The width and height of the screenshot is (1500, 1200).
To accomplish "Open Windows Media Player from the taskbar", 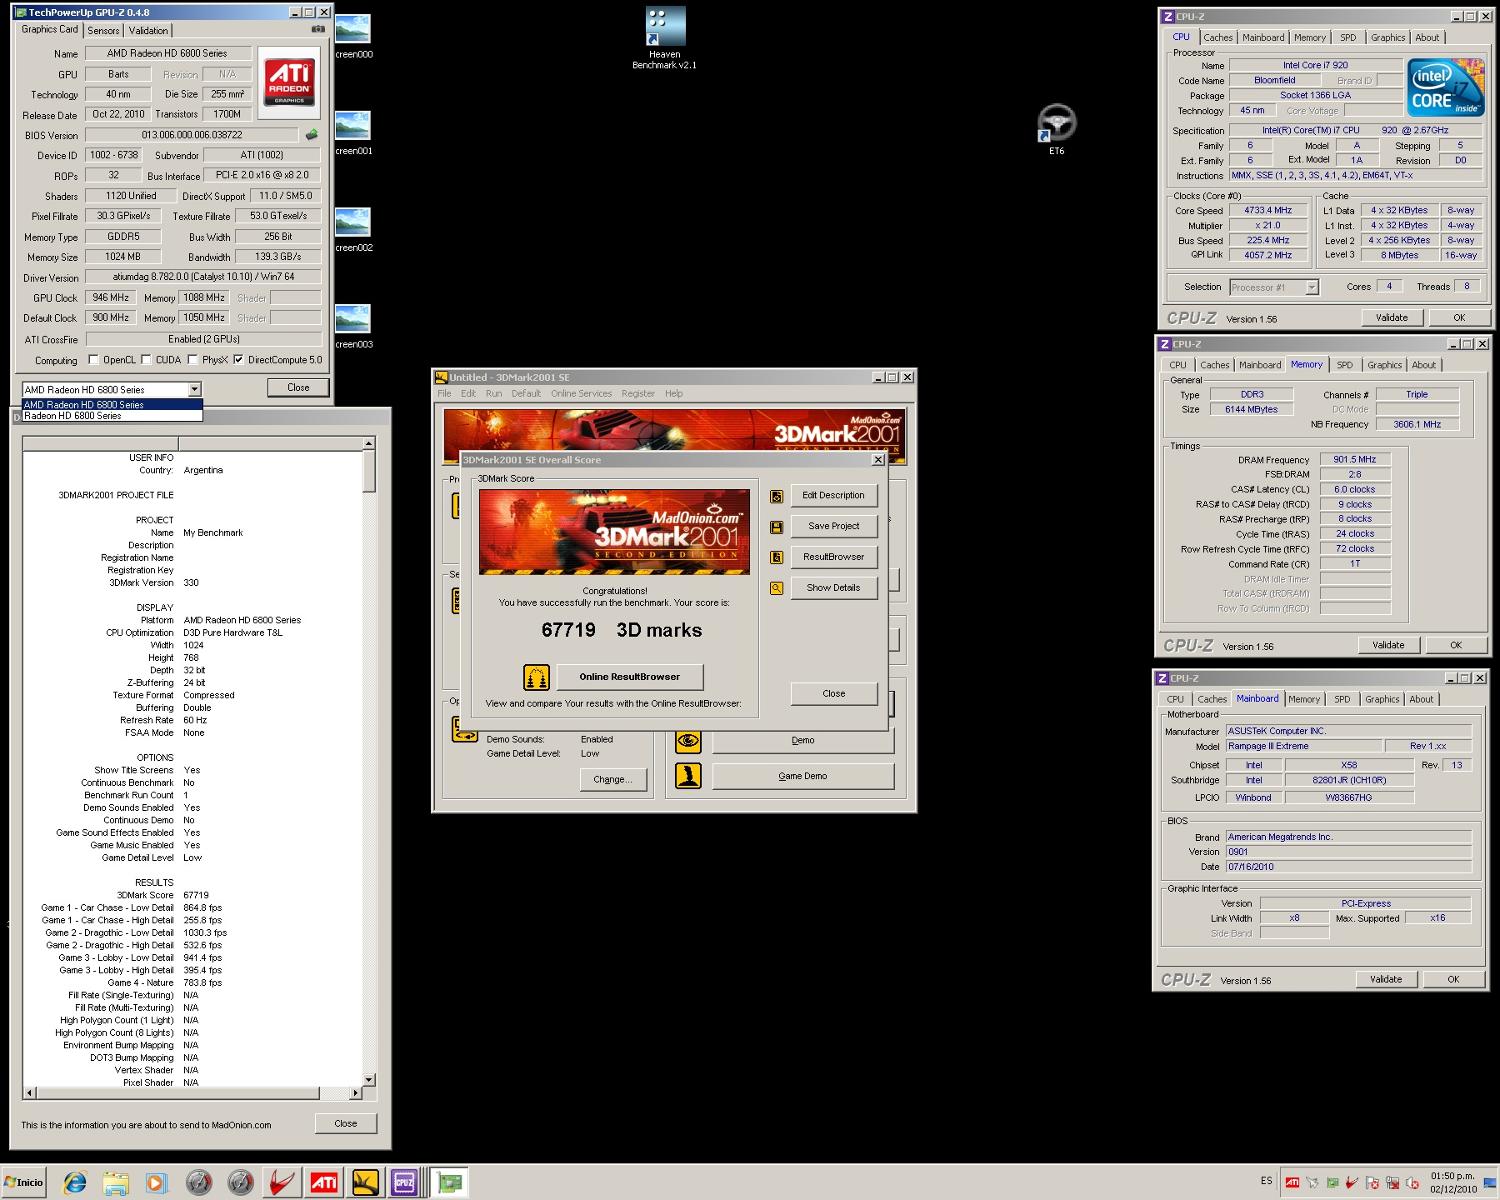I will click(156, 1183).
